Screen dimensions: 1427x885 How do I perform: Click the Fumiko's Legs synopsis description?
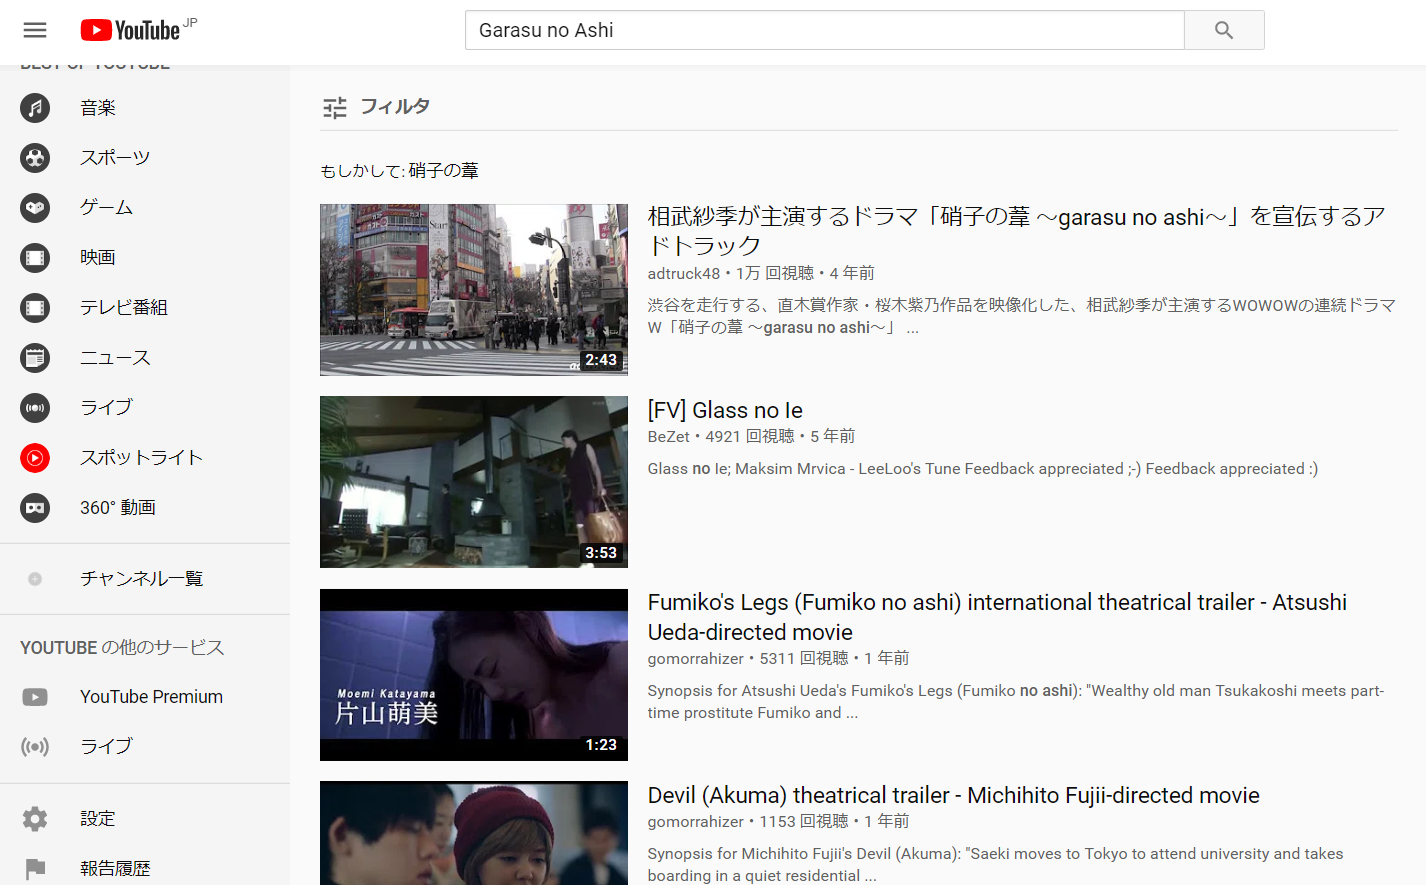point(1016,702)
